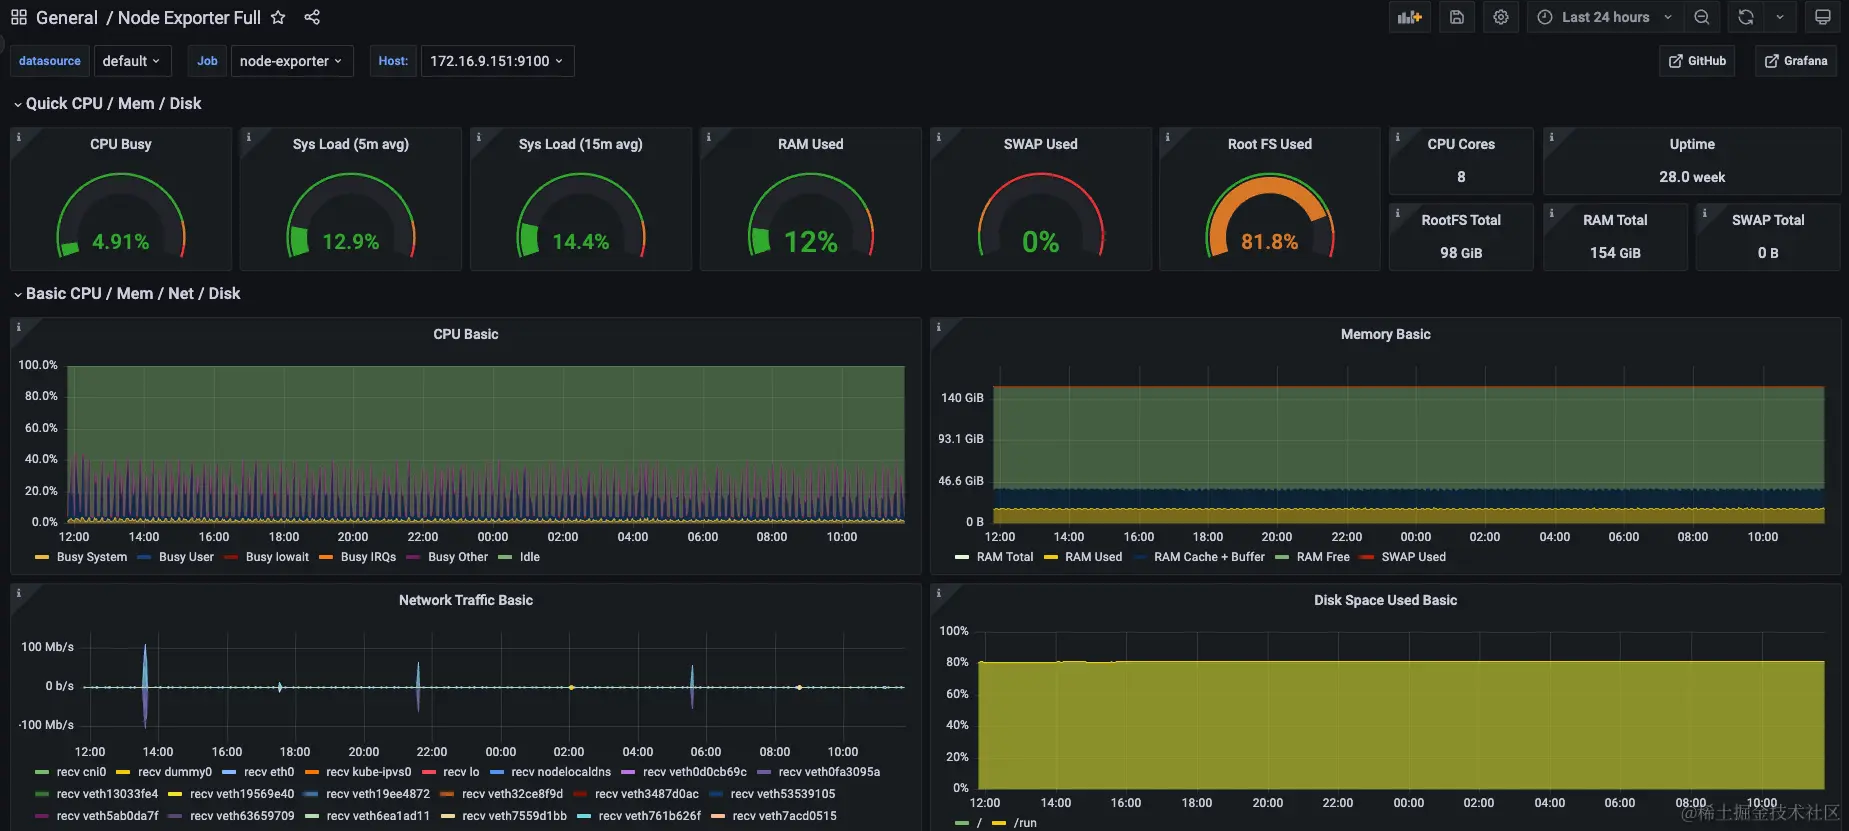This screenshot has height=831, width=1849.
Task: Open the Job node-exporter dropdown
Action: pos(291,61)
